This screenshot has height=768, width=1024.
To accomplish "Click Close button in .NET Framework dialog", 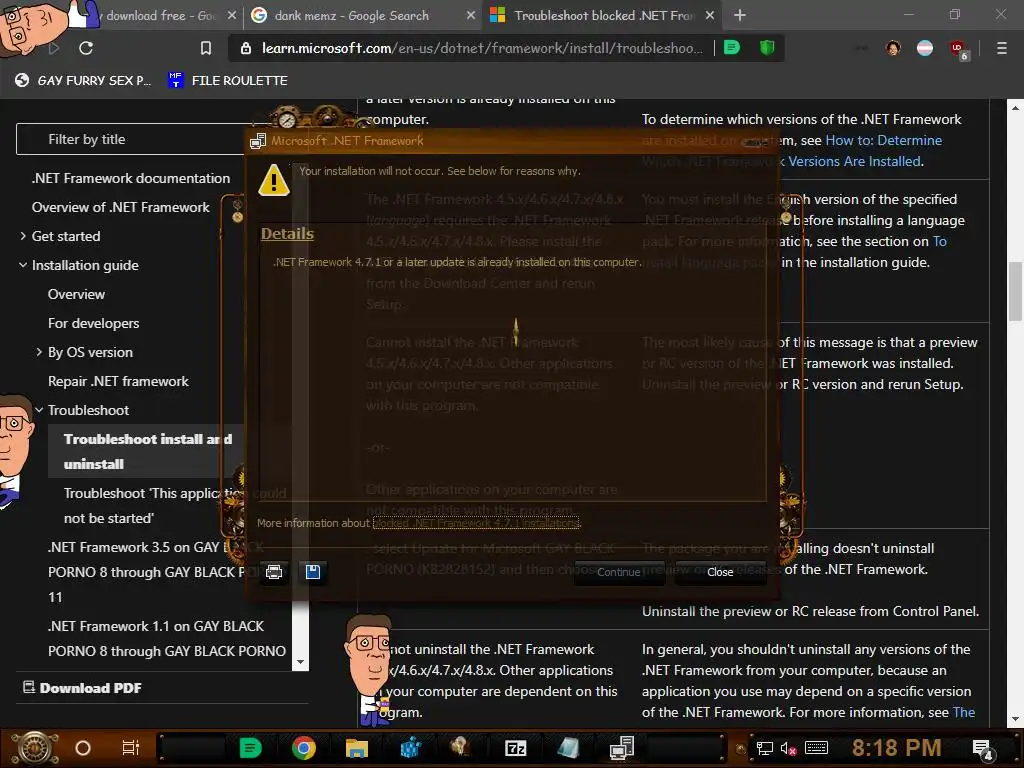I will pyautogui.click(x=720, y=572).
